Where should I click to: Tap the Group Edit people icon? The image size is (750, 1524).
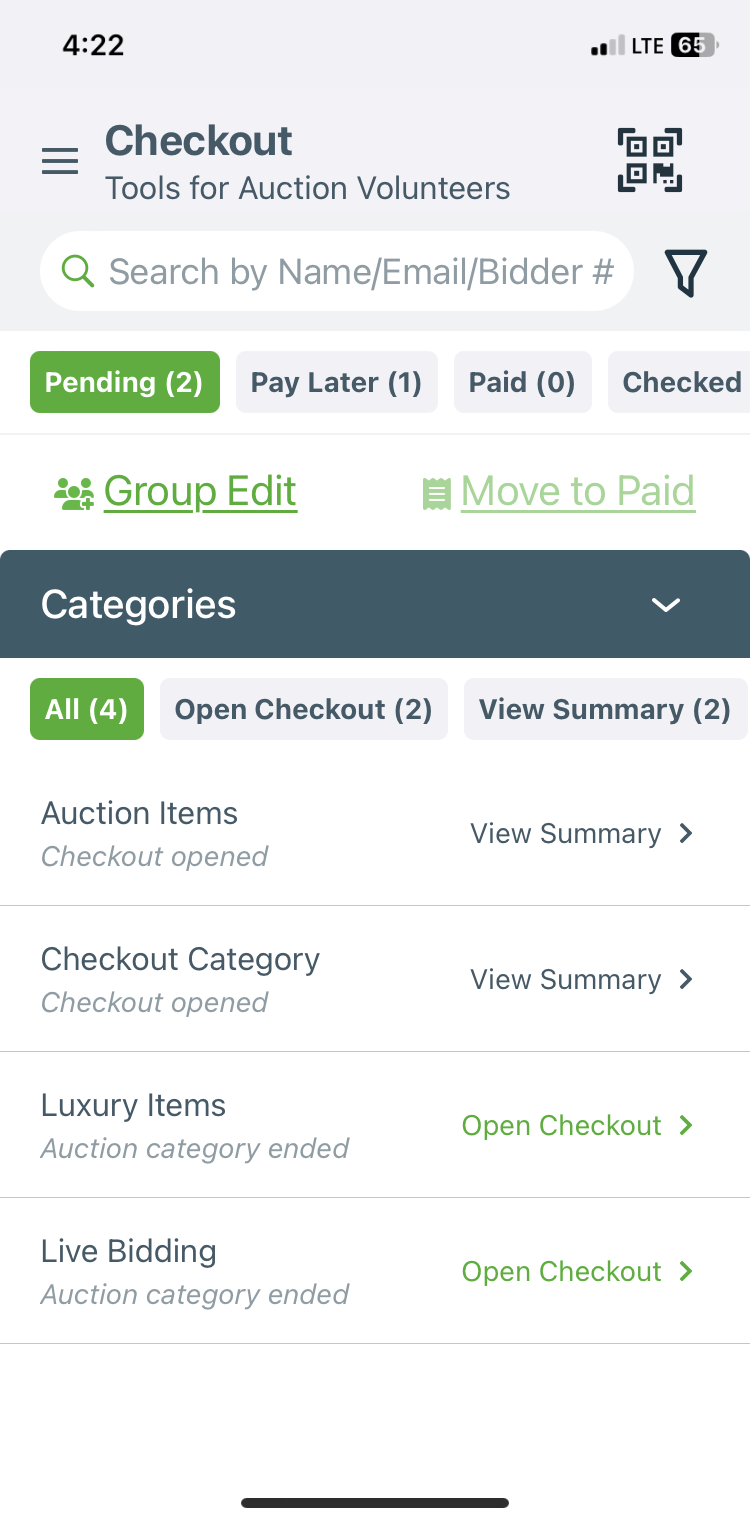pos(74,493)
